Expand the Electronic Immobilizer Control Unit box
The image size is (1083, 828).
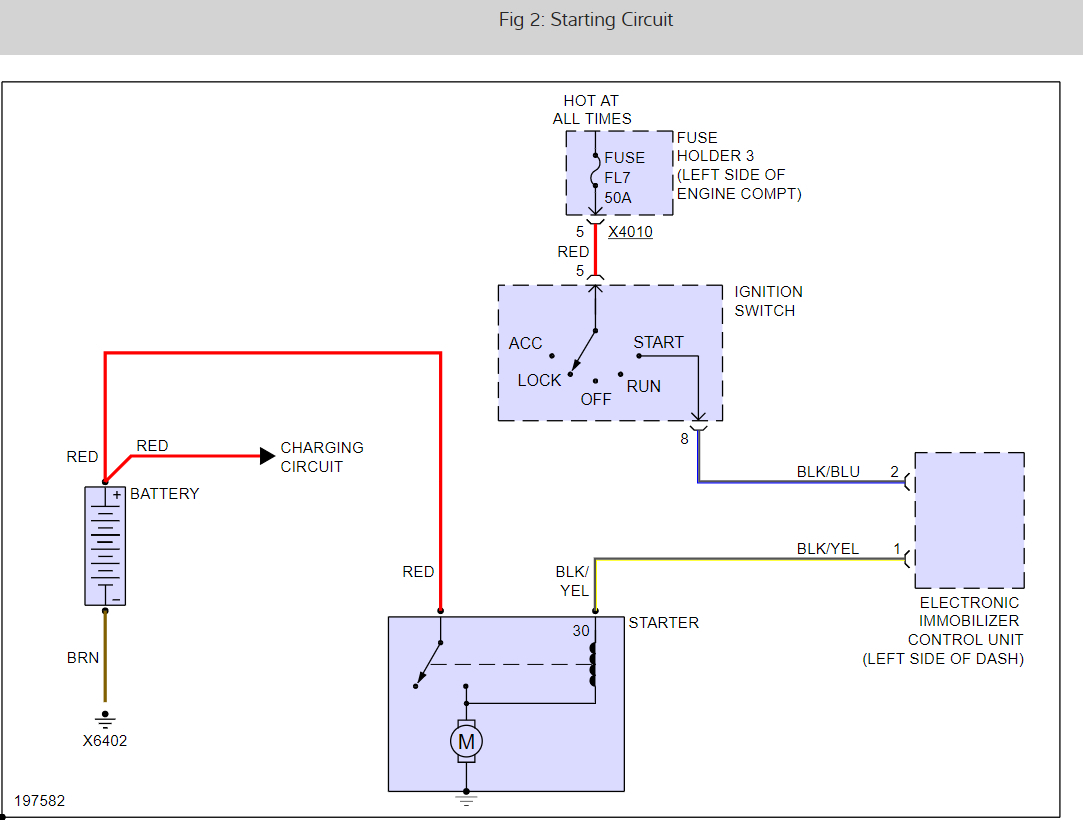click(x=969, y=520)
